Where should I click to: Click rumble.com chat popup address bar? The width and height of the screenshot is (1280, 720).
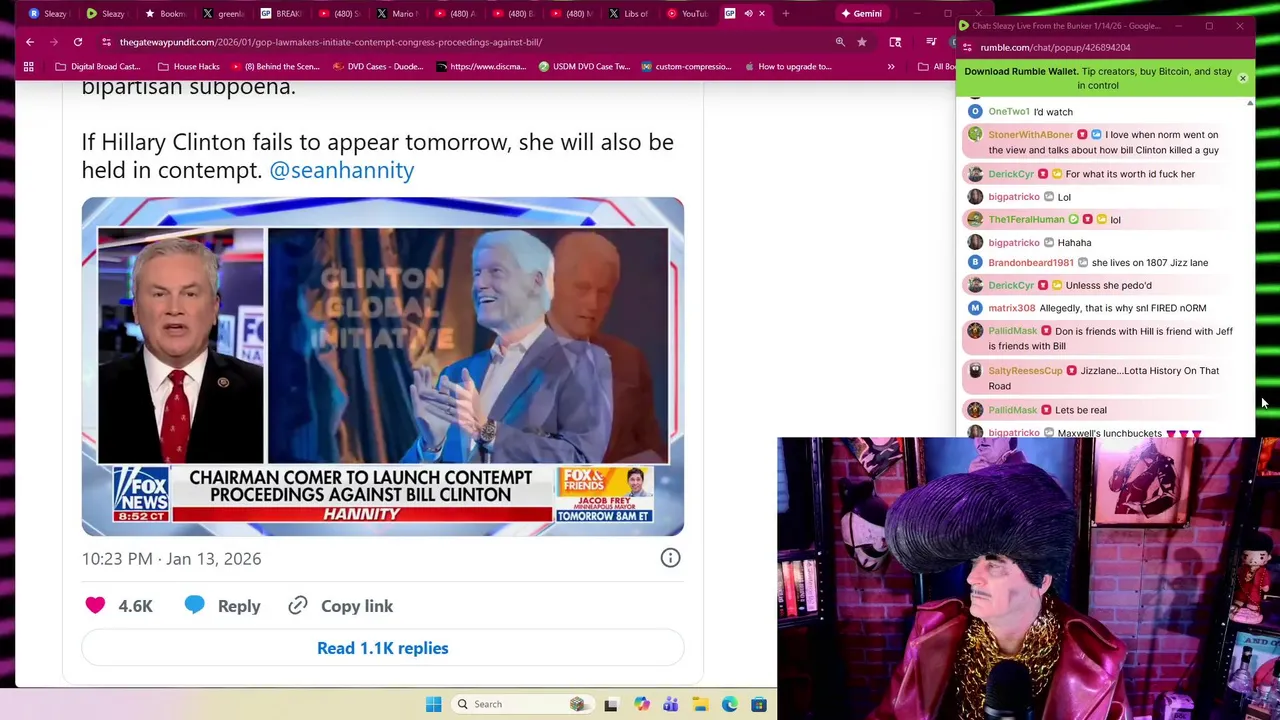click(x=1055, y=47)
